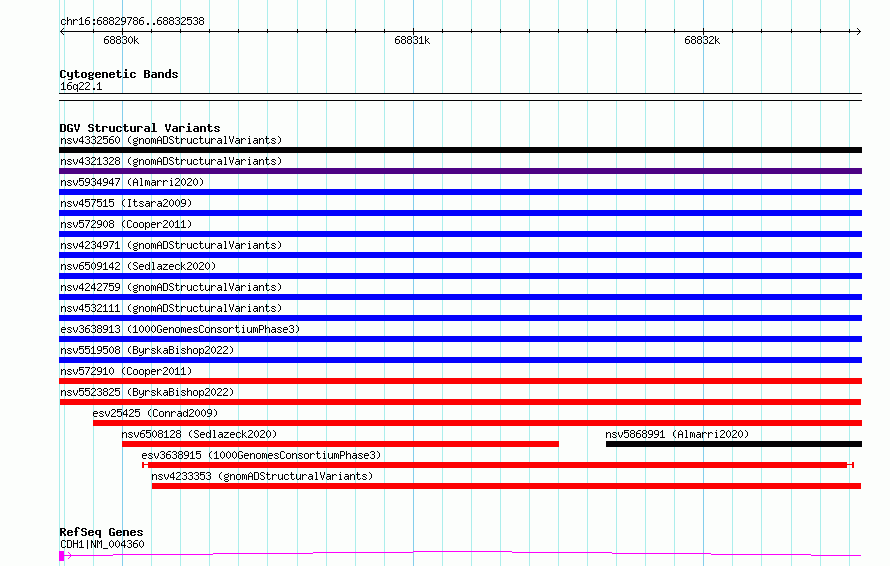The width and height of the screenshot is (890, 566).
Task: Select nsv4233353 gnomAD variant label
Action: point(262,476)
